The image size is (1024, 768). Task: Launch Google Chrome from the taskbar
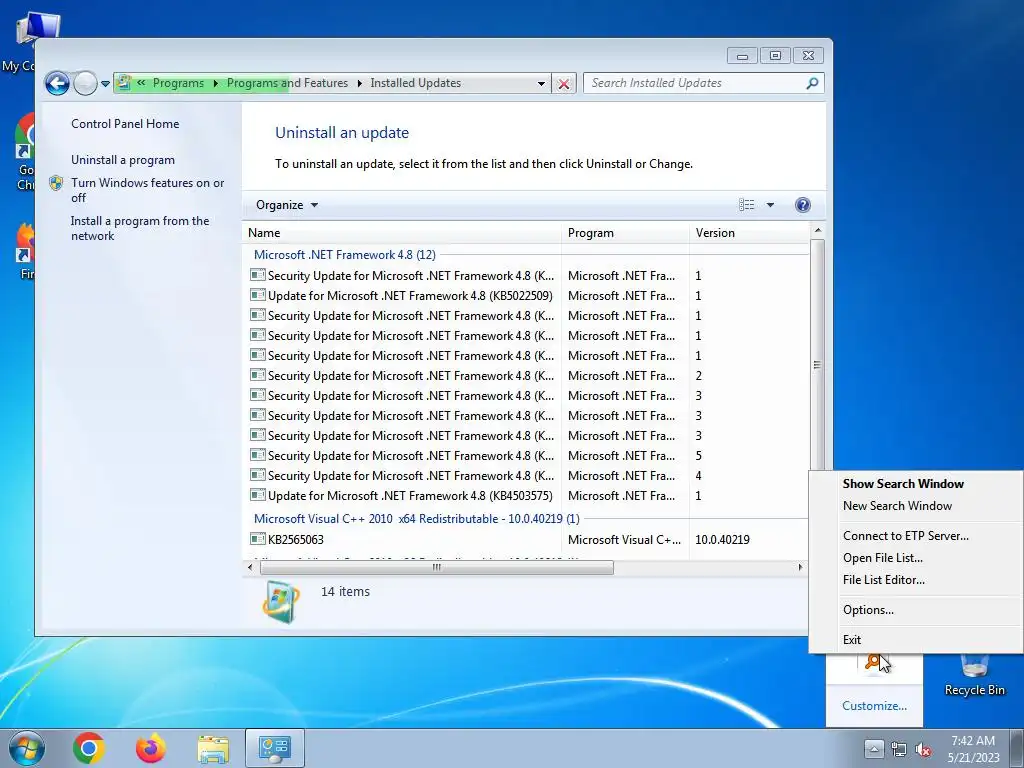click(x=89, y=748)
